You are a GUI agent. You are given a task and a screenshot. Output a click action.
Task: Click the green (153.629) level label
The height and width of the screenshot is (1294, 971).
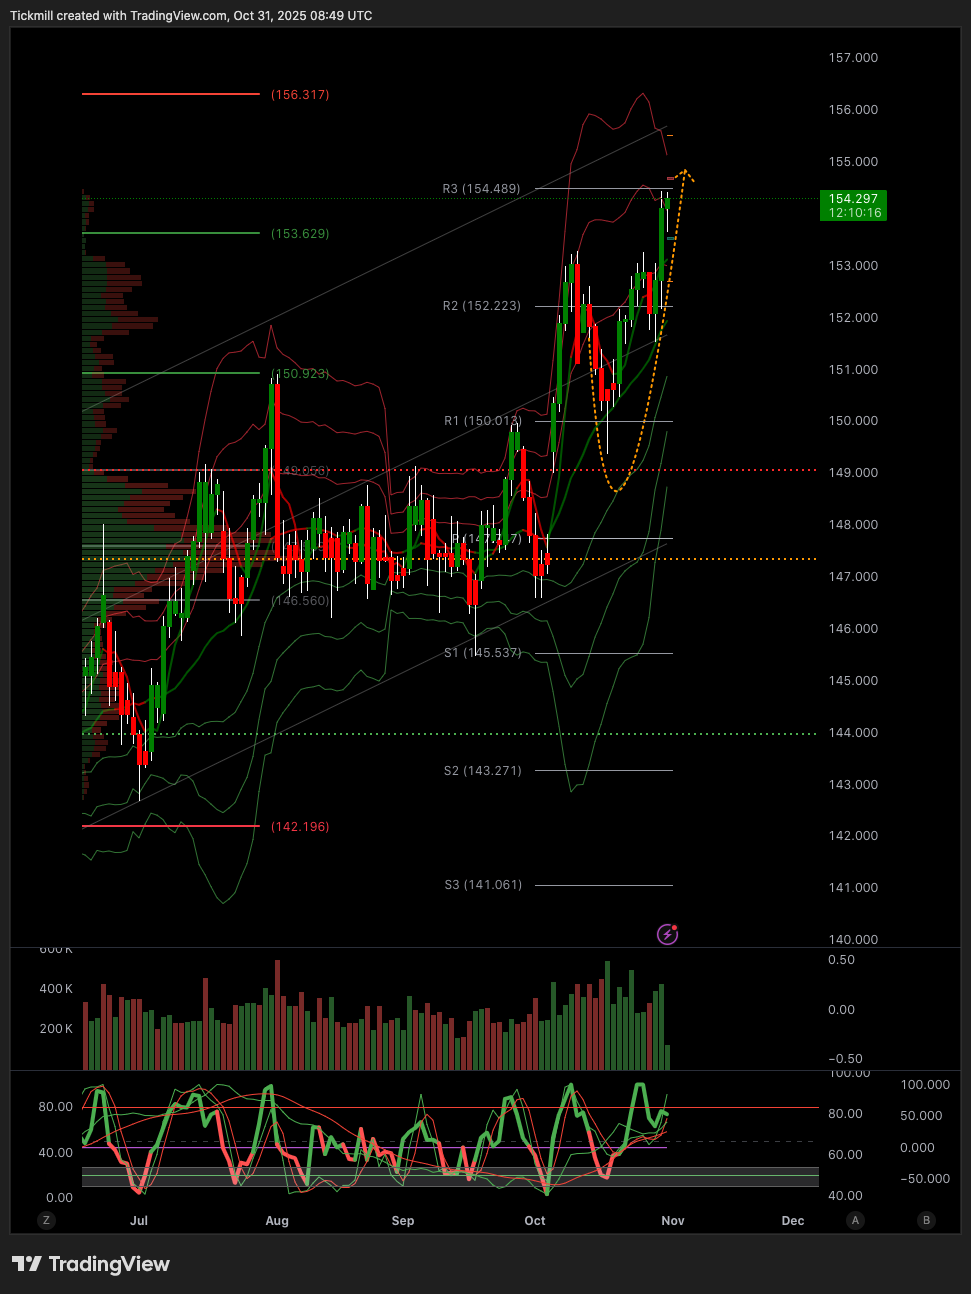pos(300,234)
